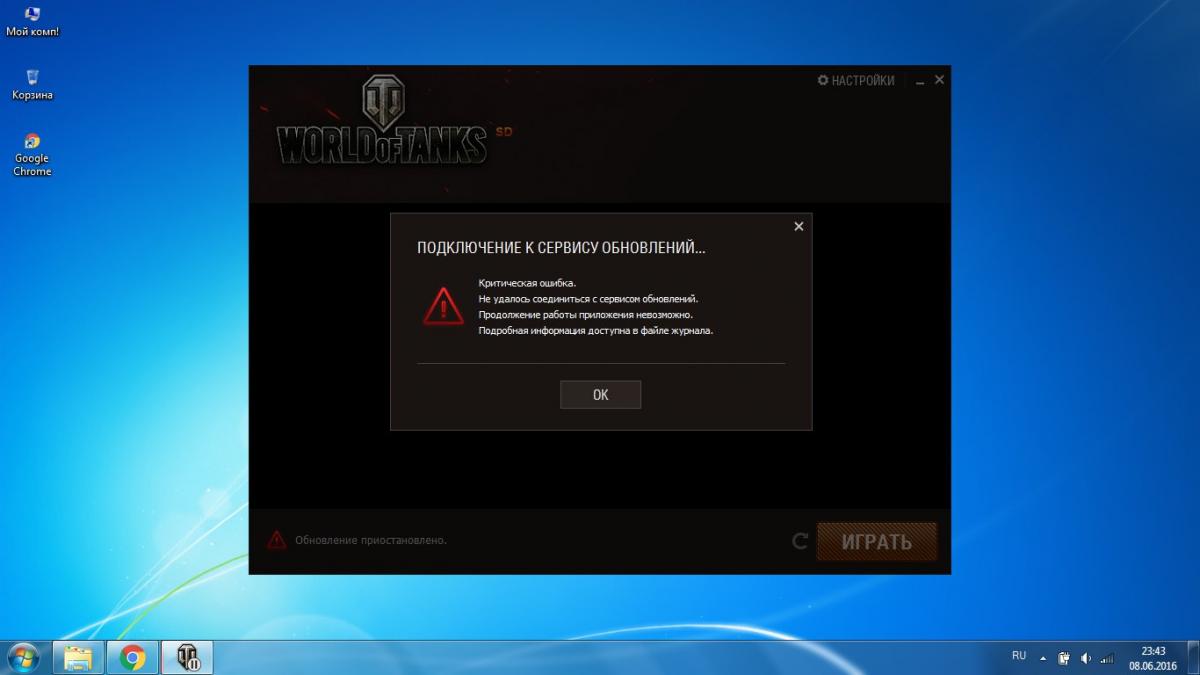This screenshot has height=675, width=1200.
Task: Click the ИГРАТЬ play button
Action: [x=877, y=541]
